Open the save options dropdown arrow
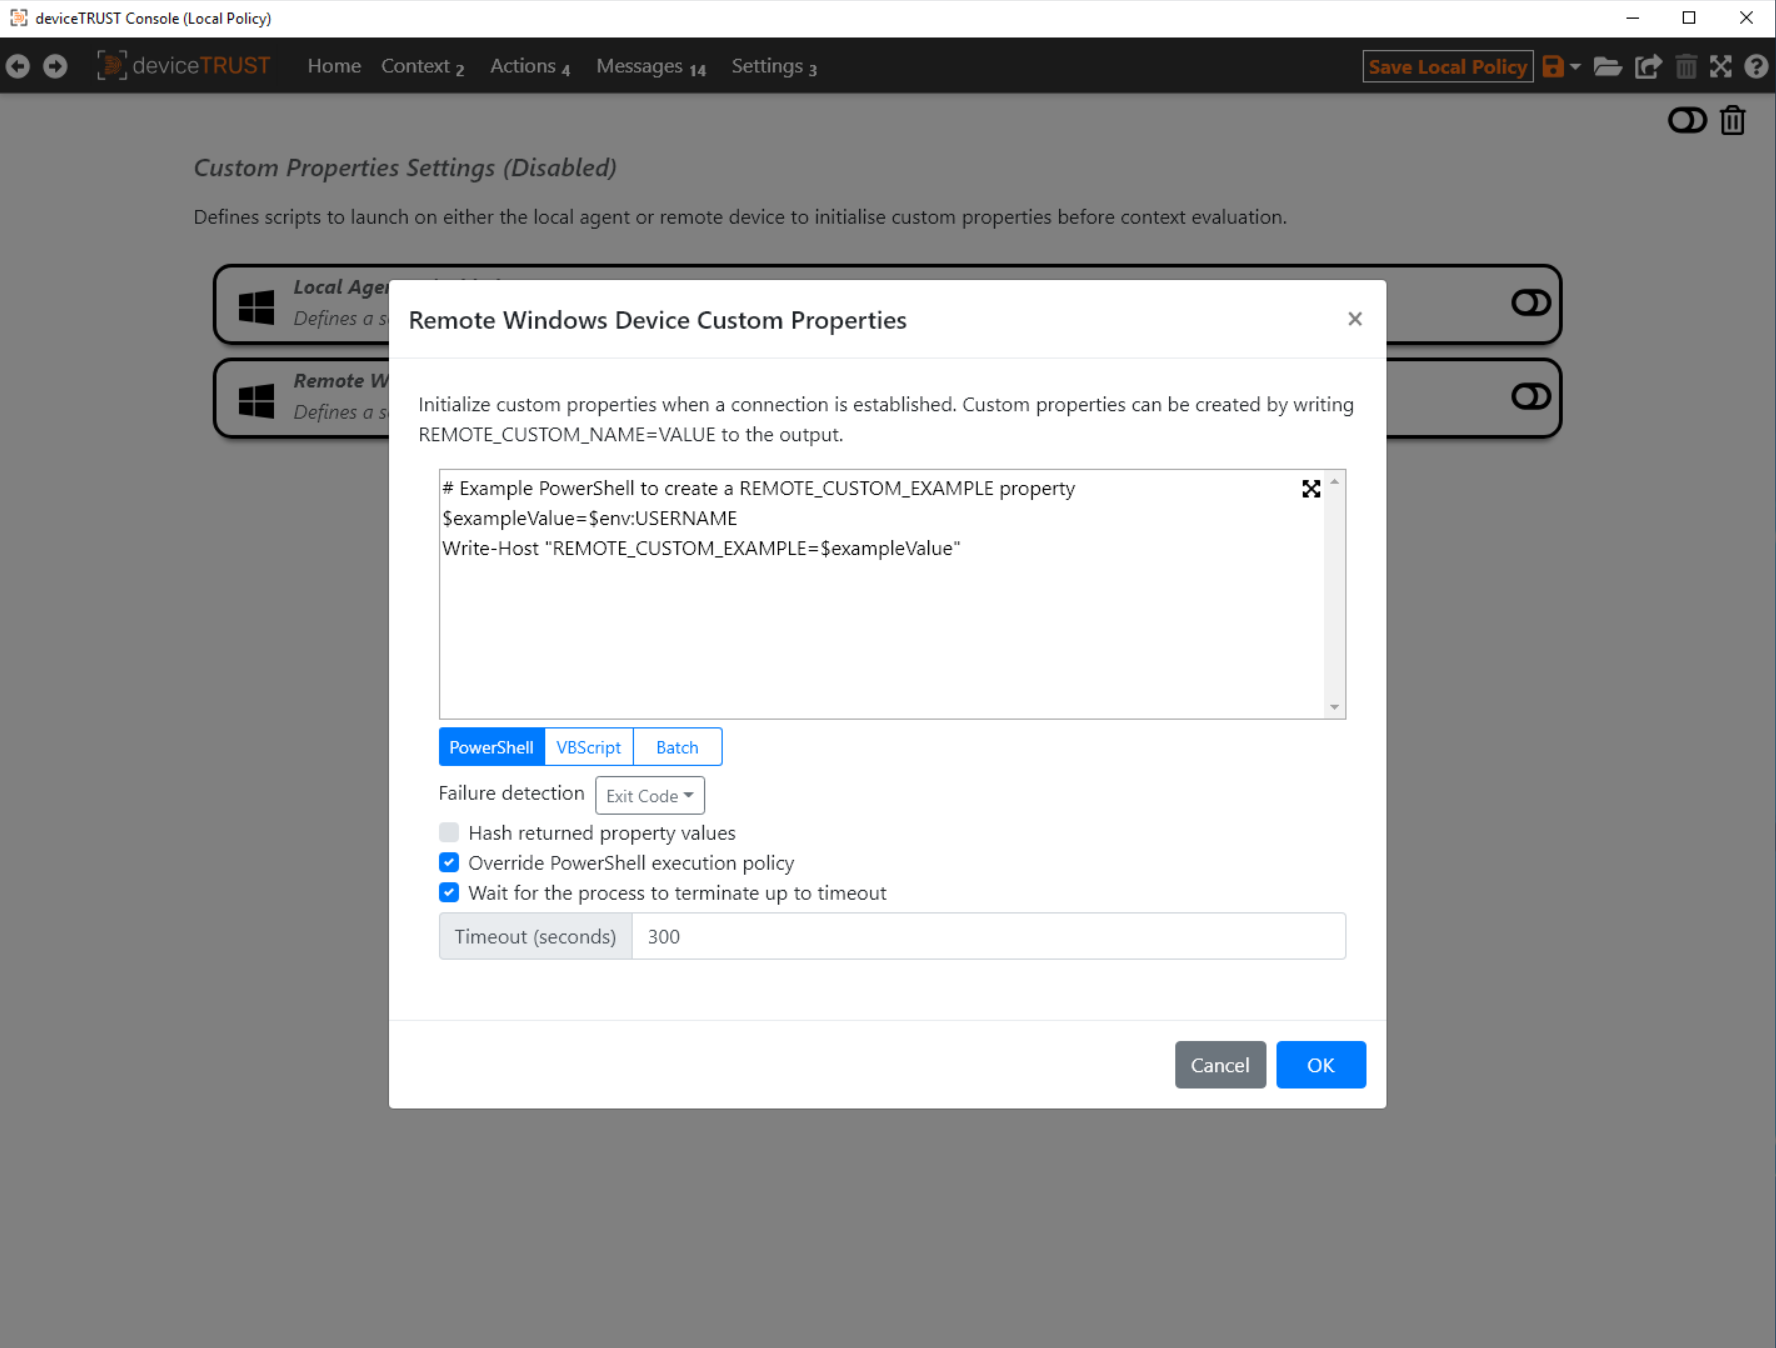1776x1348 pixels. click(x=1573, y=66)
